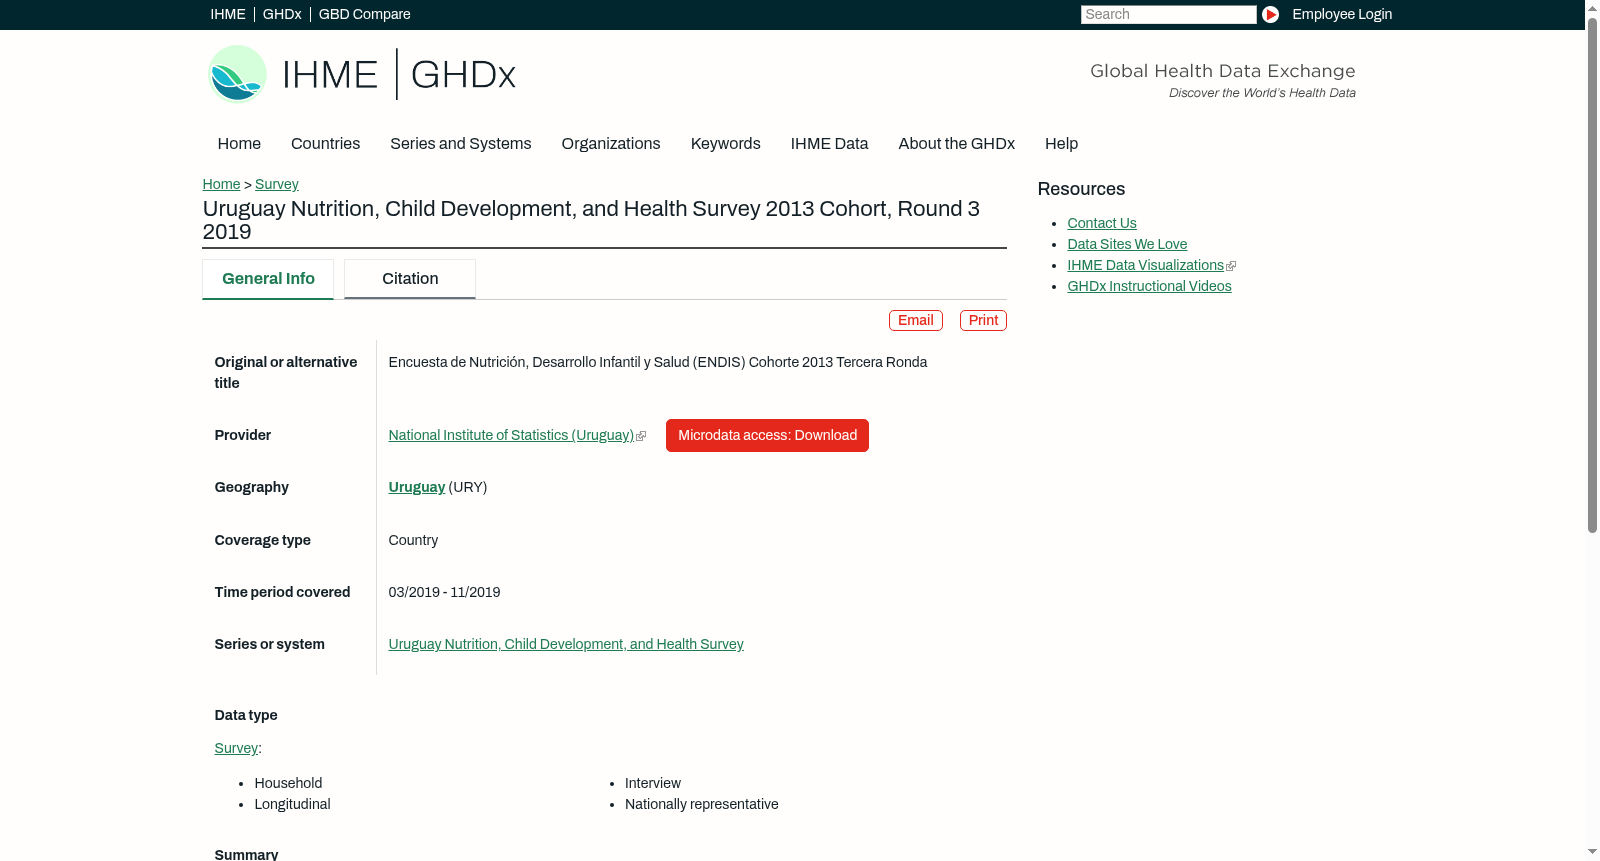
Task: Open the Employee Login link
Action: coord(1342,14)
